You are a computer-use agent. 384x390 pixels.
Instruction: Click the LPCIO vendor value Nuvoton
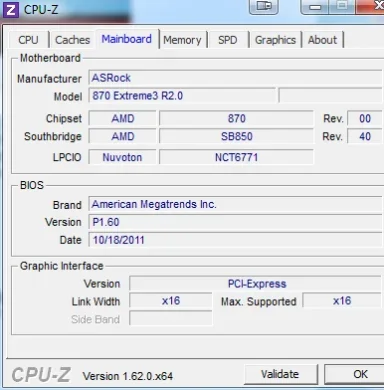coord(122,157)
